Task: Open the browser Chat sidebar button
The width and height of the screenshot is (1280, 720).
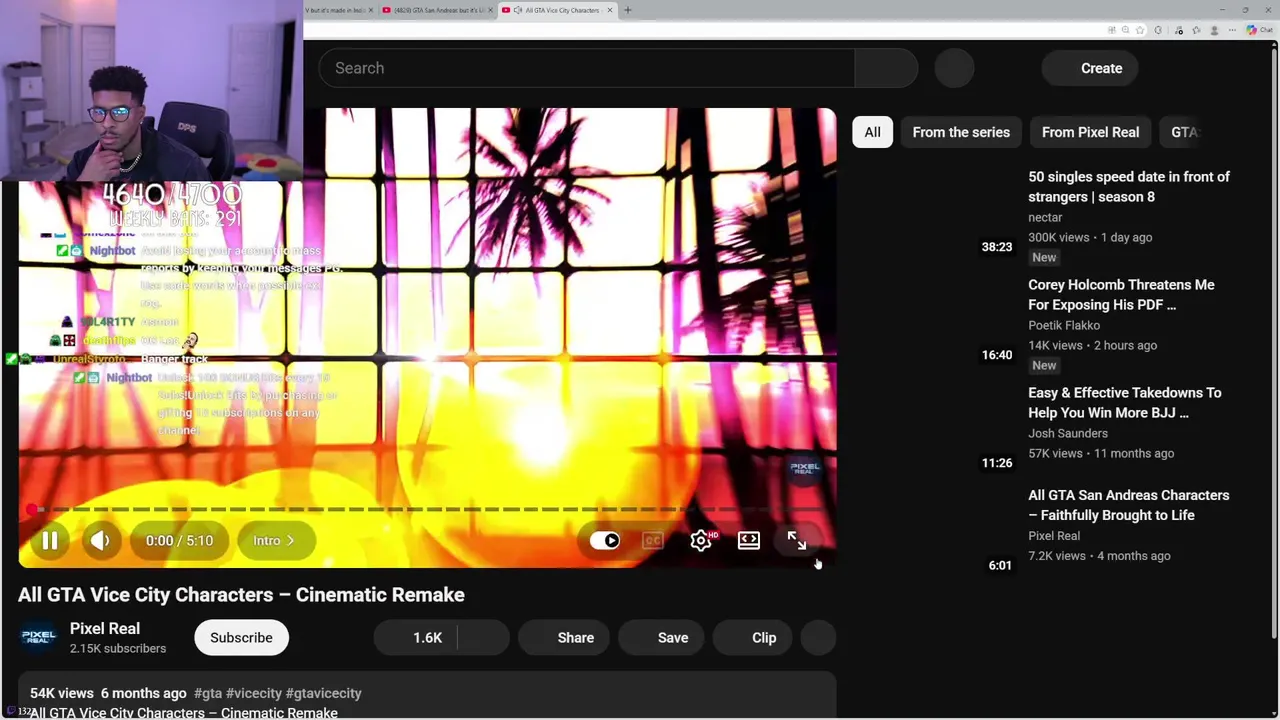Action: coord(1259,30)
